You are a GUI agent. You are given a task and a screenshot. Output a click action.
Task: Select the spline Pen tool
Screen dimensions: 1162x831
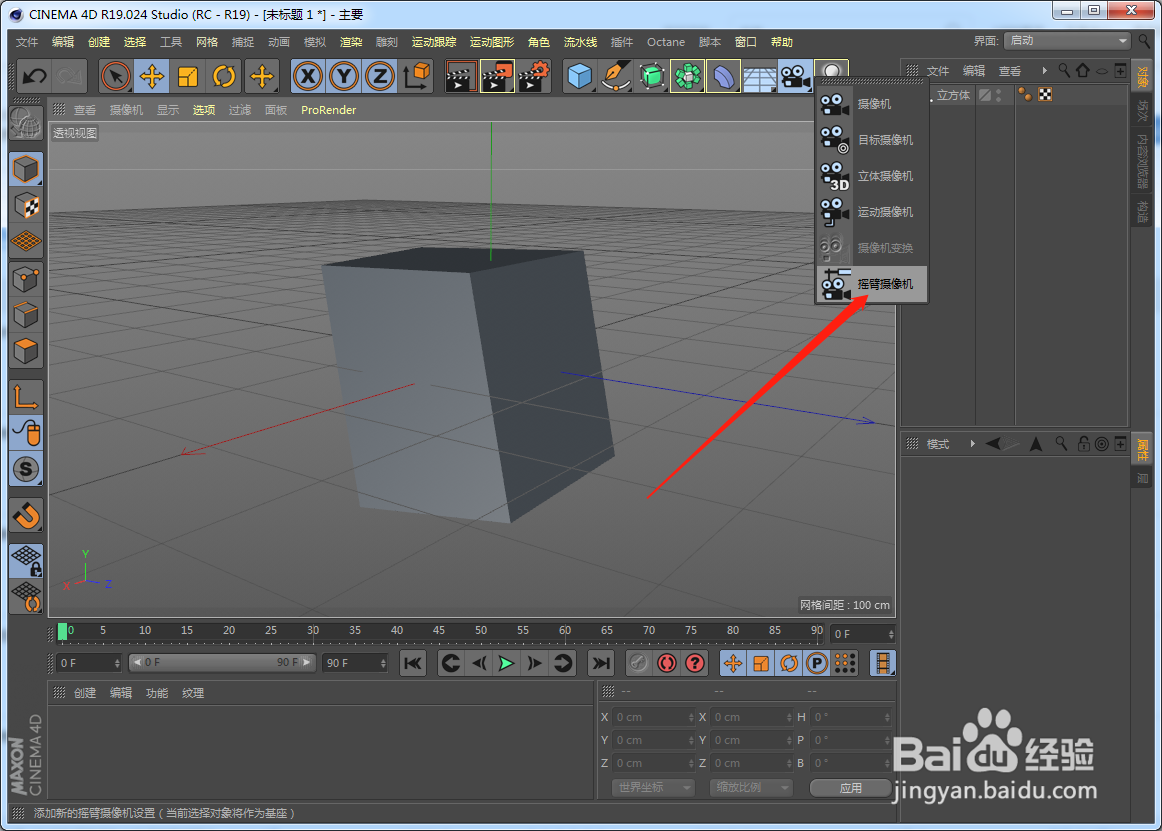[616, 76]
